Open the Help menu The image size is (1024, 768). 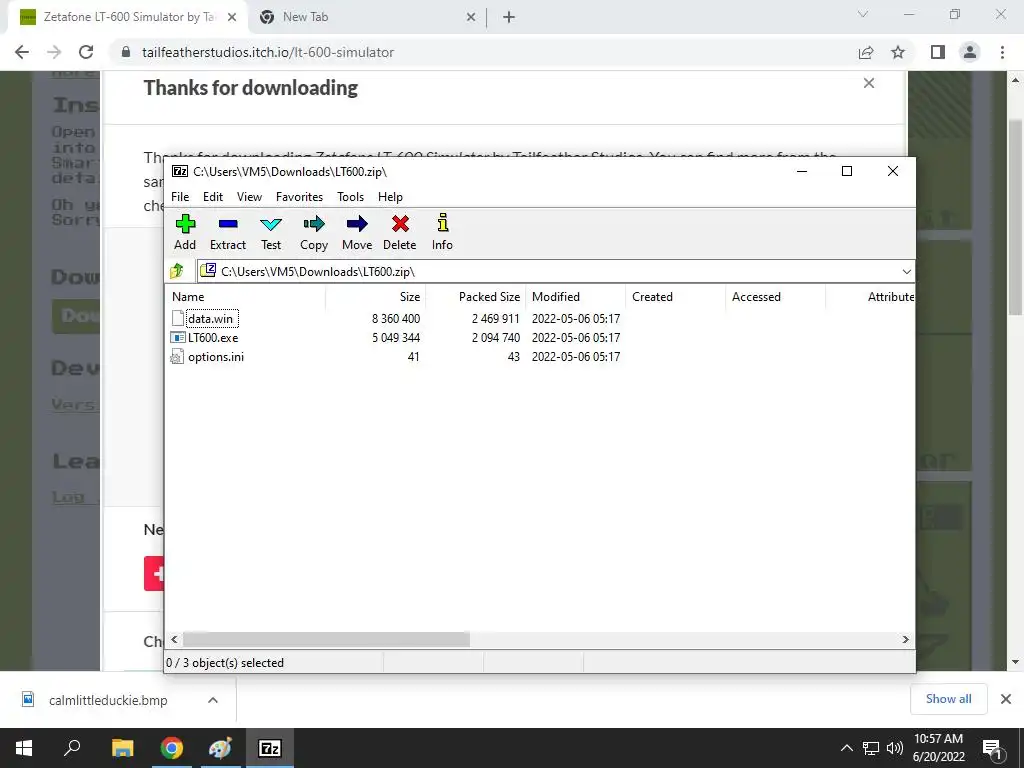(x=390, y=197)
